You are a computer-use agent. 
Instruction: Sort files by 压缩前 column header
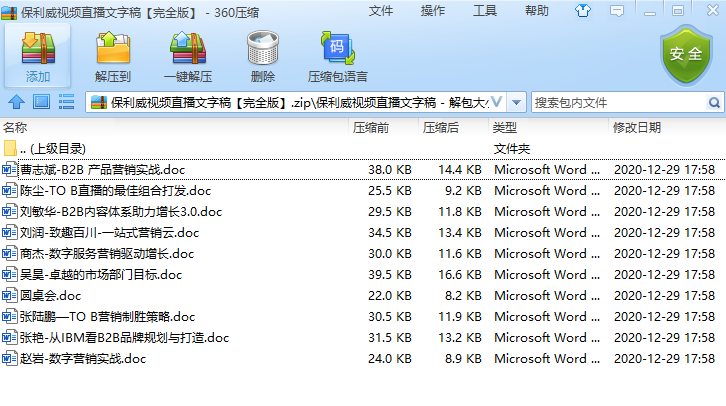pos(370,128)
